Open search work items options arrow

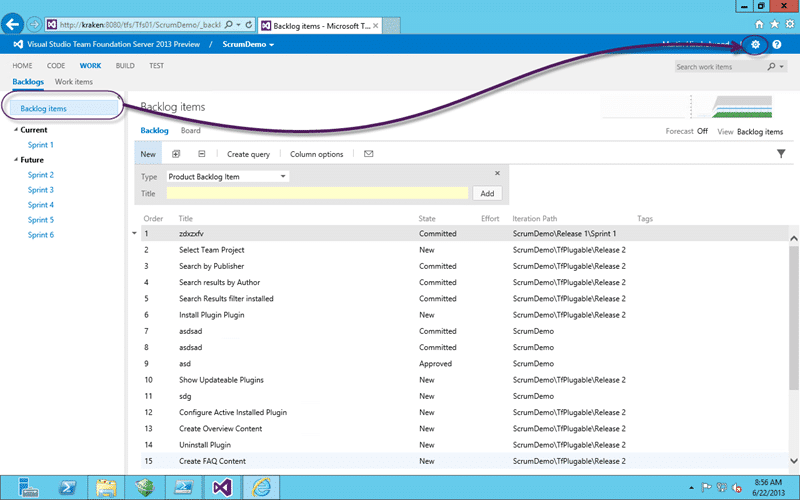[782, 67]
